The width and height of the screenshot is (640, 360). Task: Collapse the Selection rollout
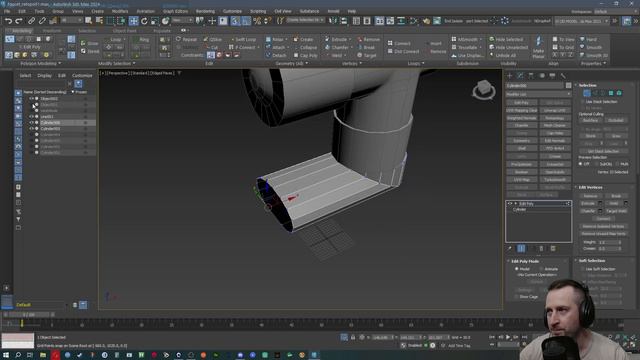[x=588, y=85]
